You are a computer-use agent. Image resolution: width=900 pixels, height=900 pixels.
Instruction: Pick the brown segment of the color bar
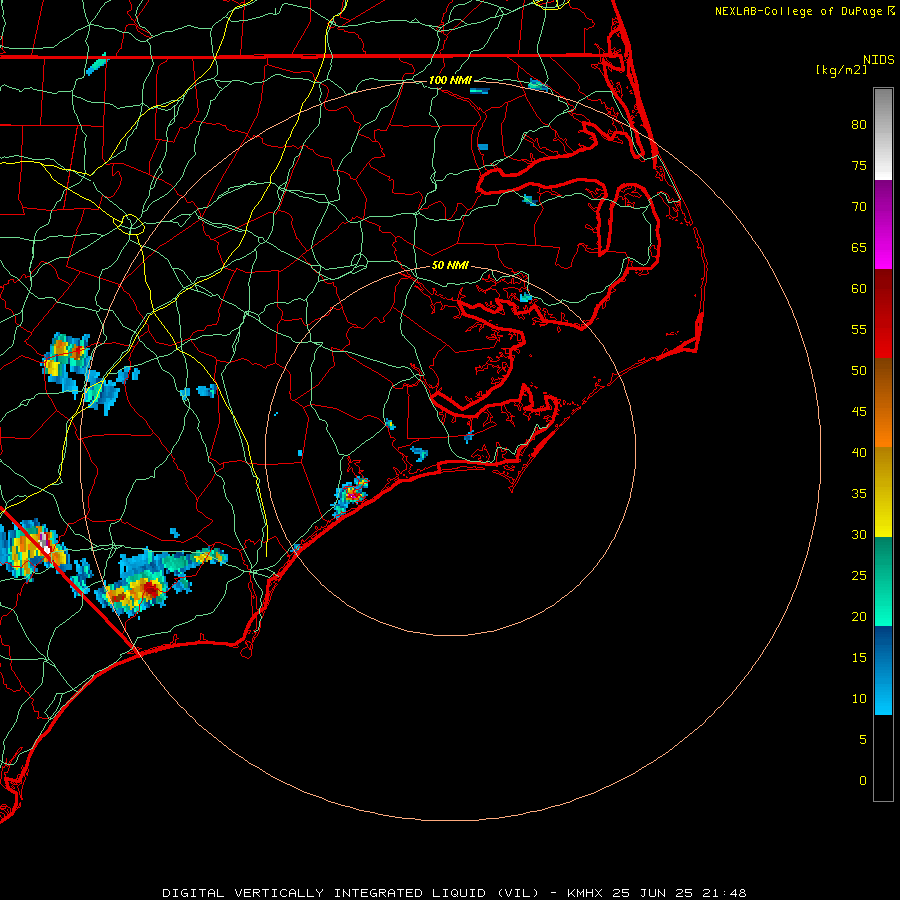tap(883, 381)
